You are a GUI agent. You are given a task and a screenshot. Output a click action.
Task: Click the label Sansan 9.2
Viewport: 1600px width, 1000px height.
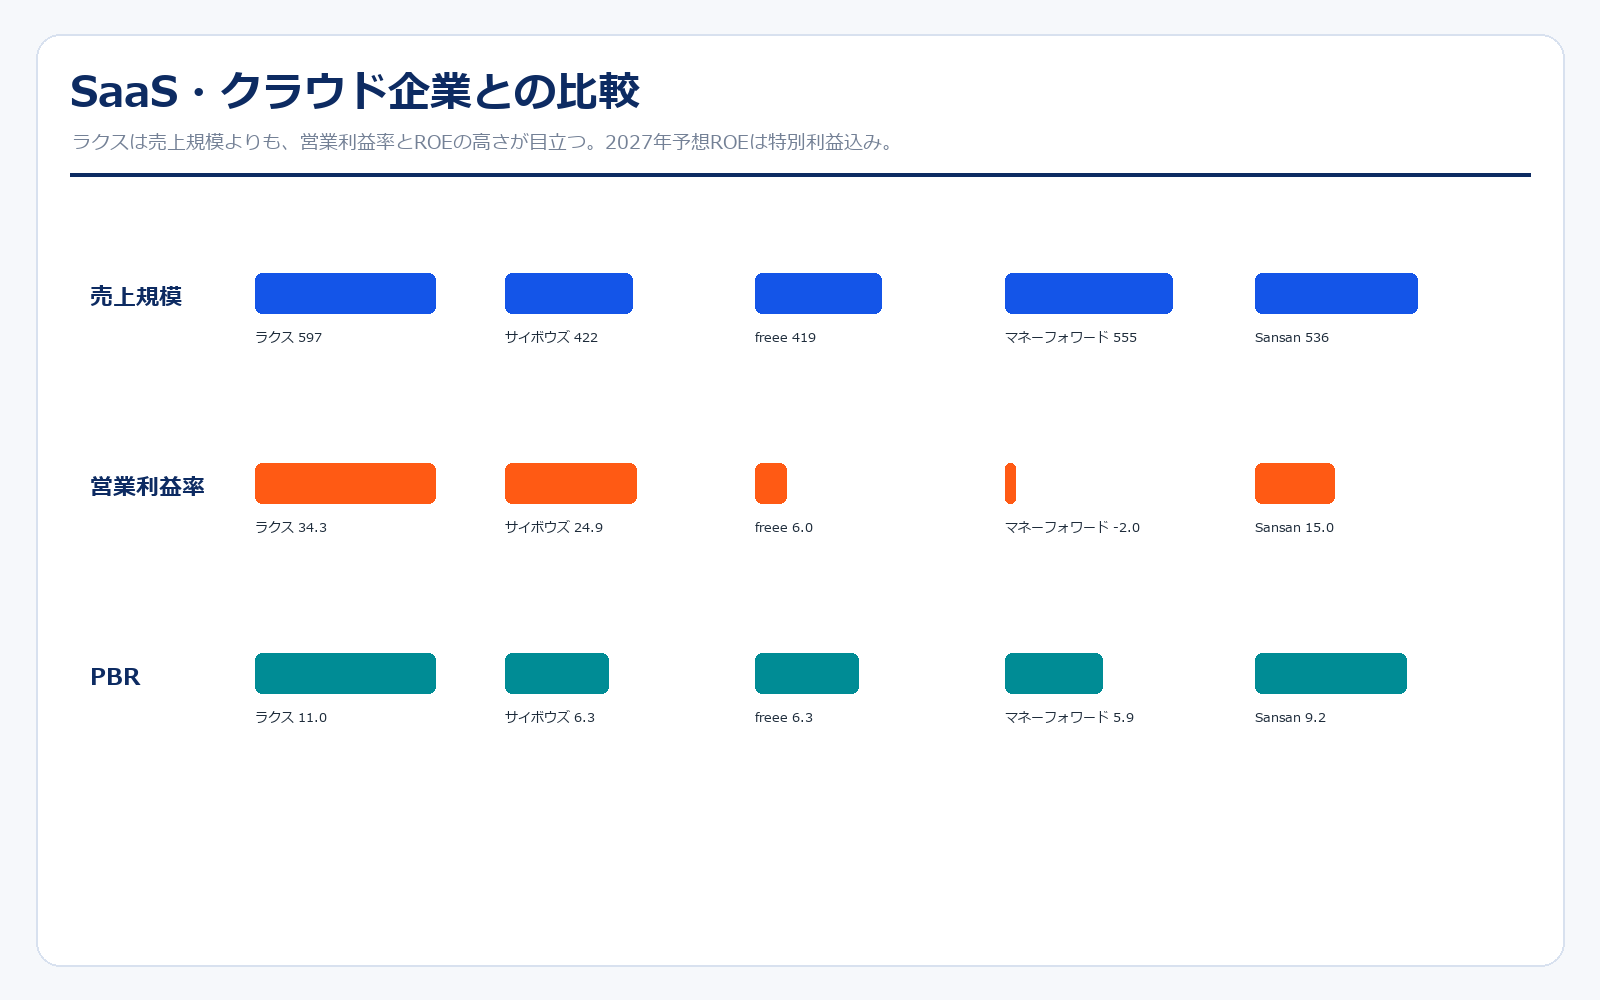[x=1290, y=717]
